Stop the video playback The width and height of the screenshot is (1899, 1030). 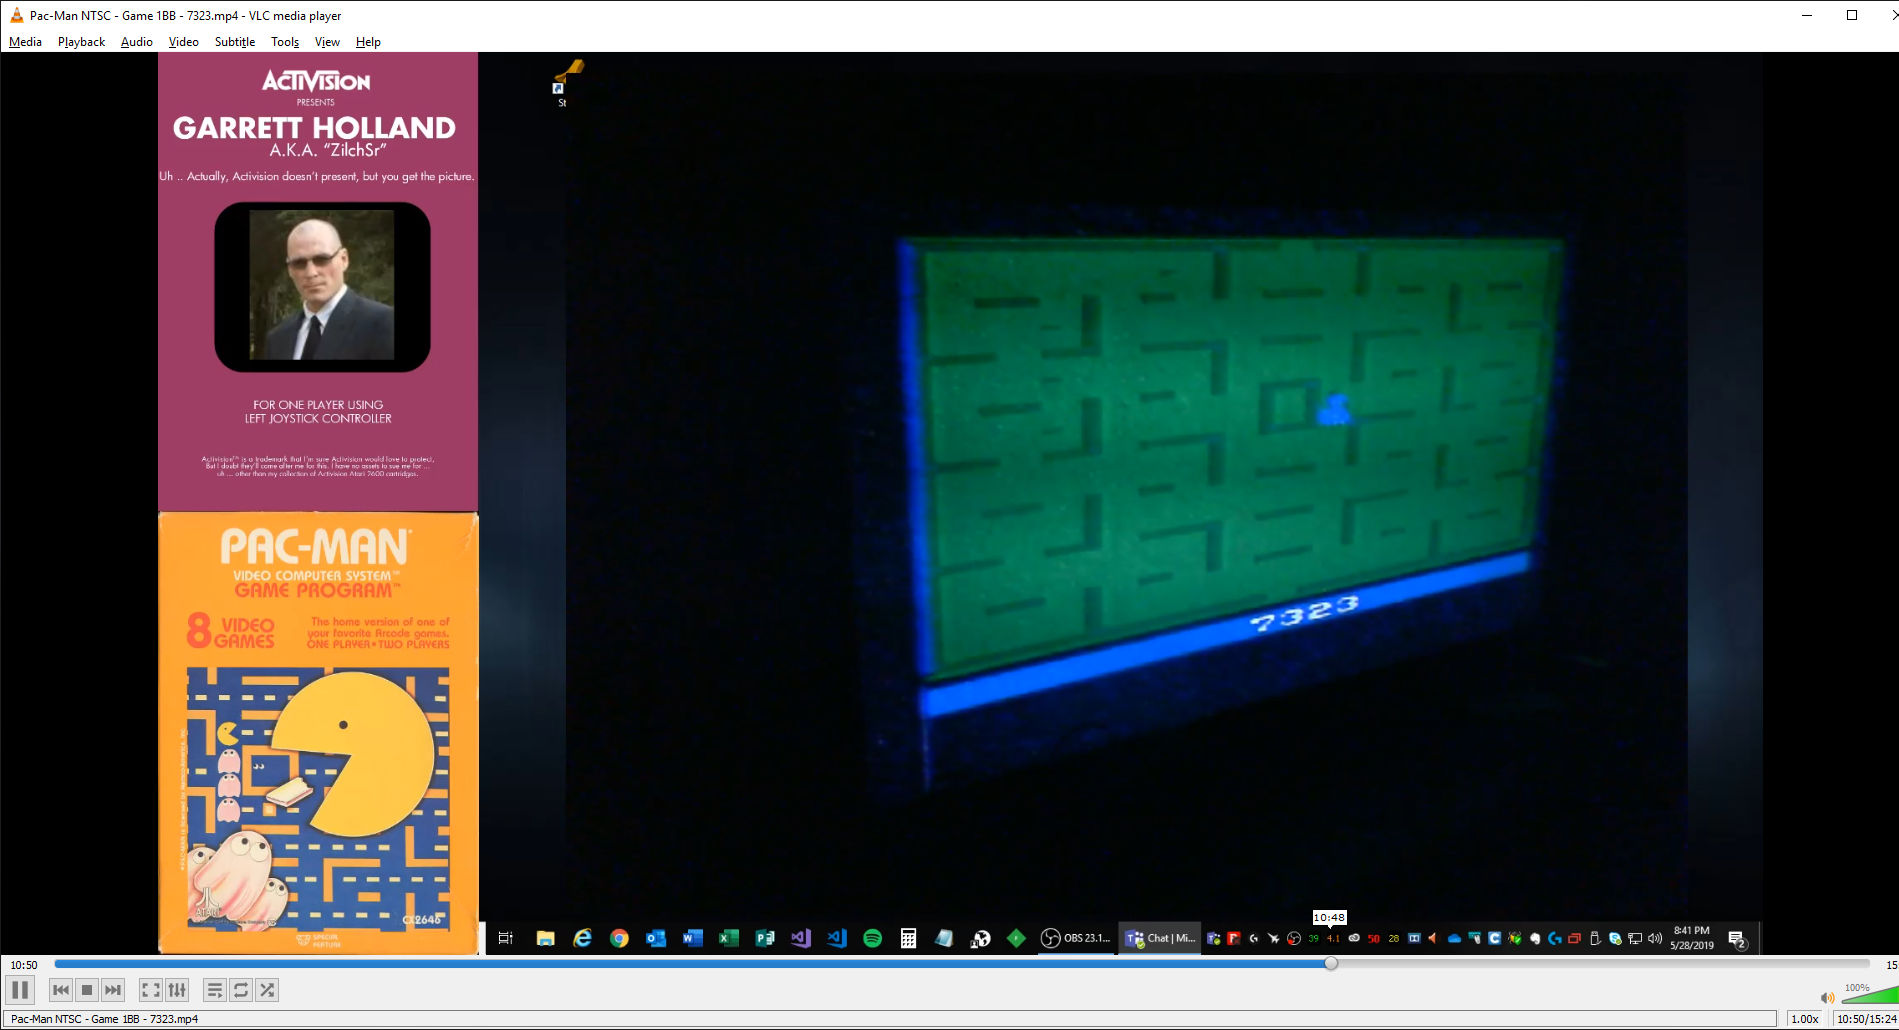point(87,990)
